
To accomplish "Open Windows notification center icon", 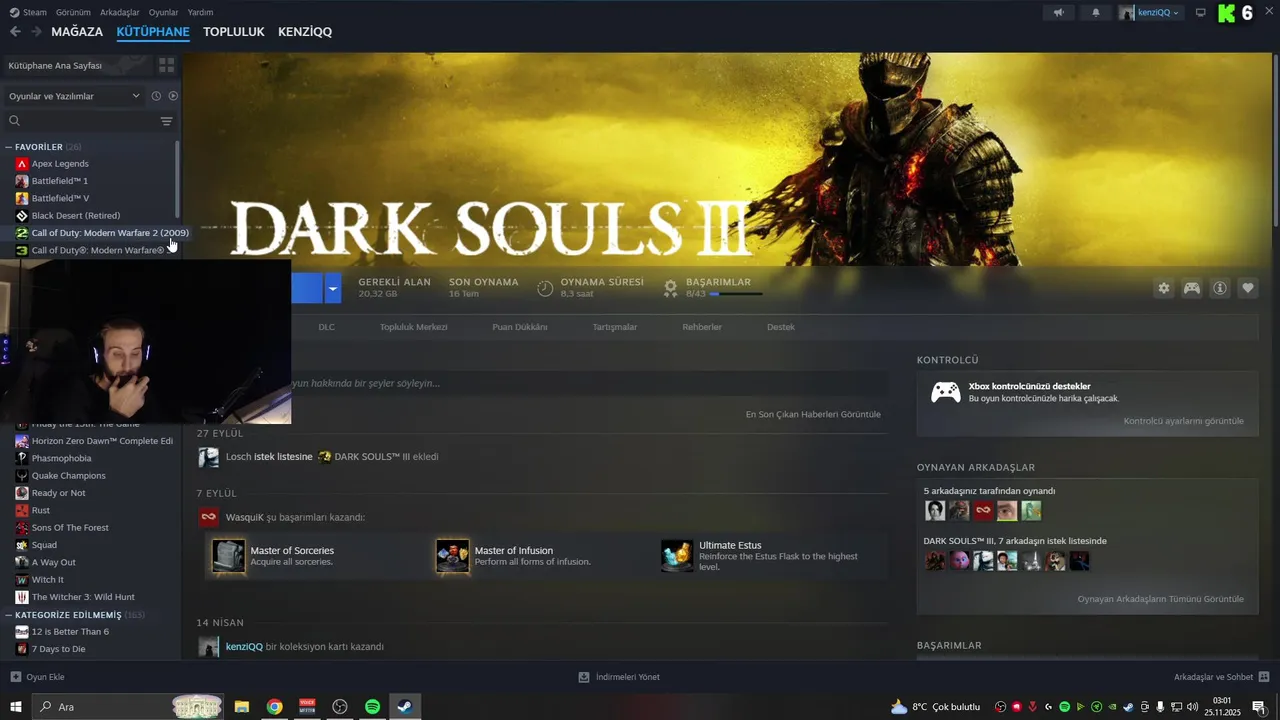I will (x=1259, y=707).
